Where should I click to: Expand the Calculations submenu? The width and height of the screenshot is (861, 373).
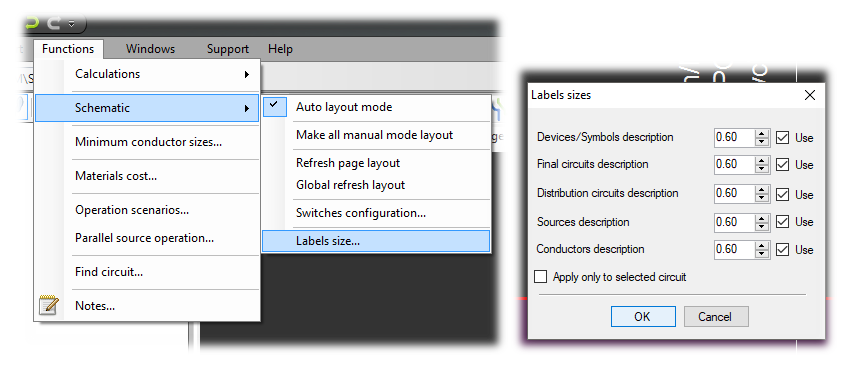click(147, 74)
